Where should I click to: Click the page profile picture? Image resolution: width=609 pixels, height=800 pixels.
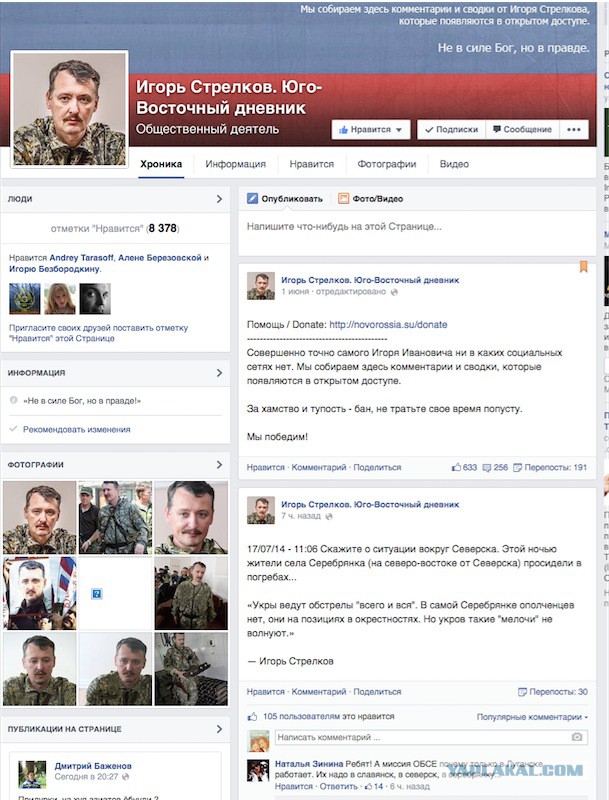(x=69, y=109)
